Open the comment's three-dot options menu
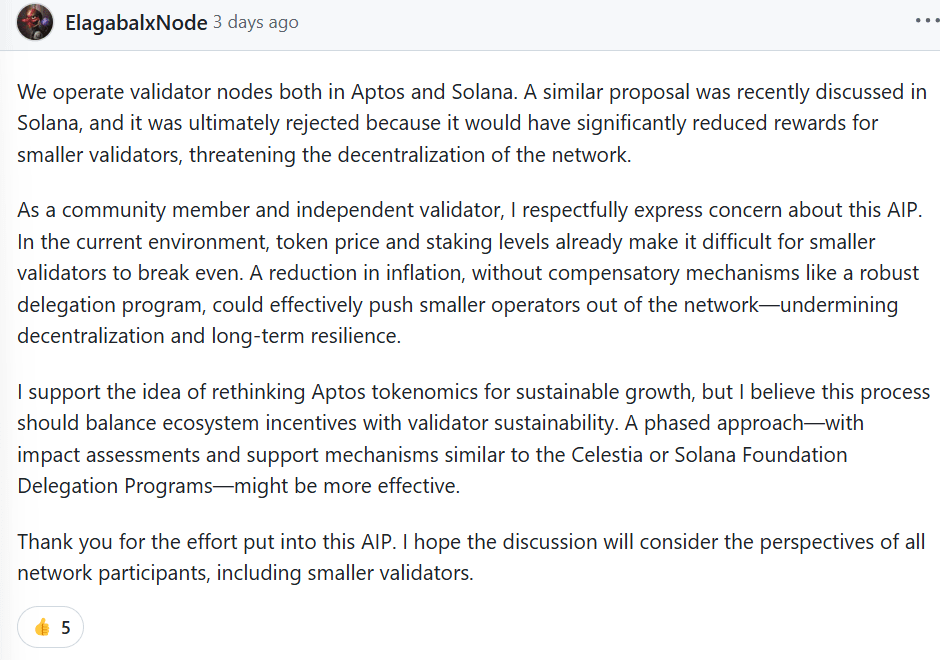Viewport: 940px width, 660px height. click(x=927, y=21)
